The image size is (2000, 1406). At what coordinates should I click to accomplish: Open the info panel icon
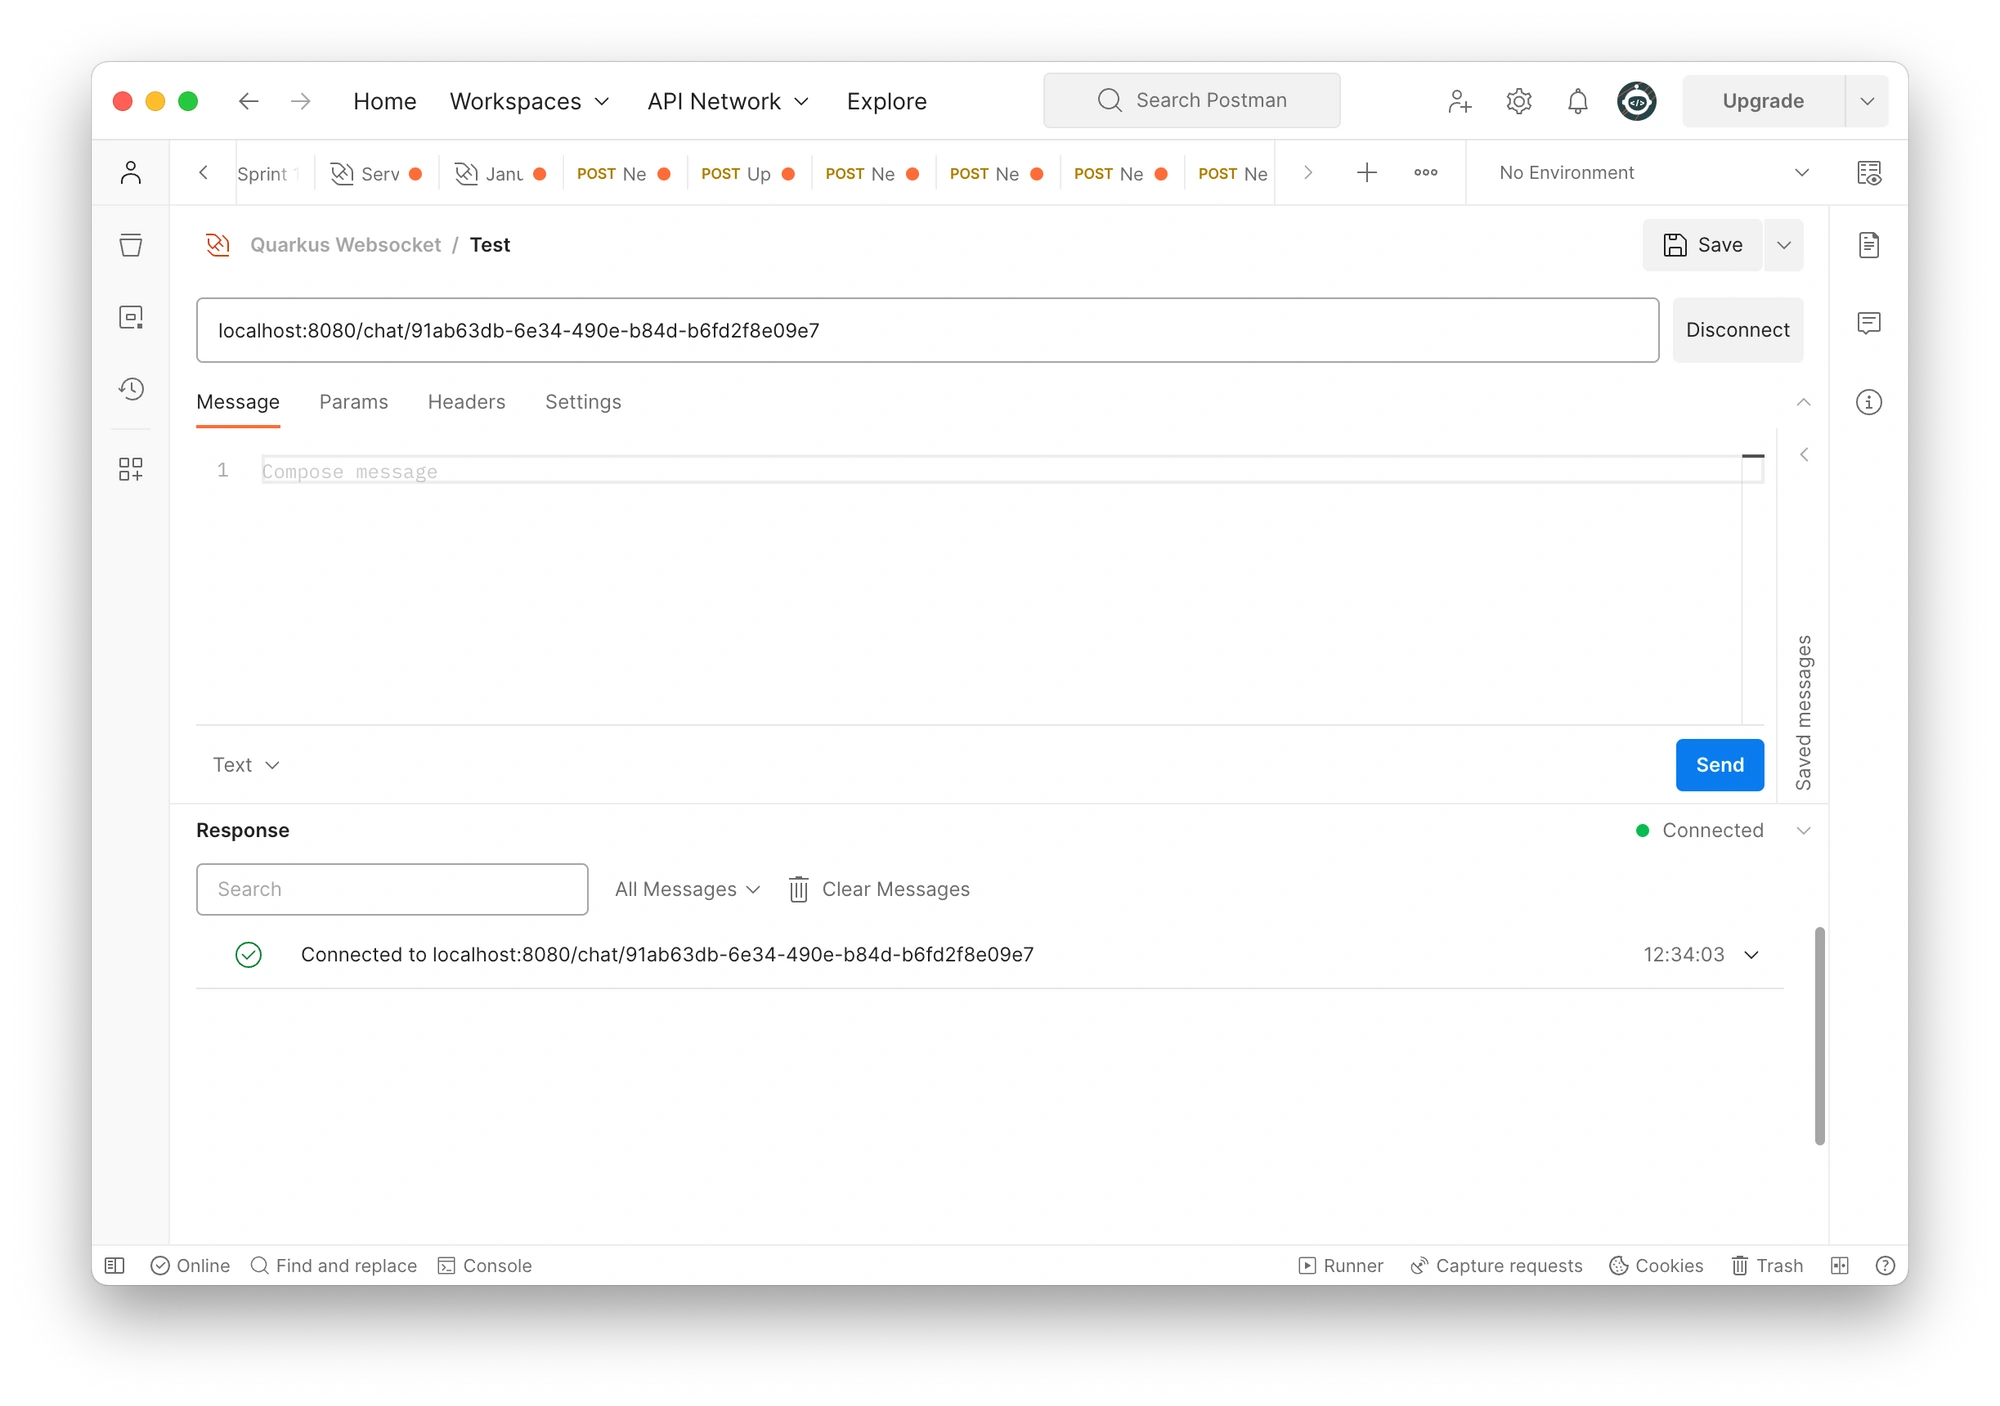pos(1869,402)
